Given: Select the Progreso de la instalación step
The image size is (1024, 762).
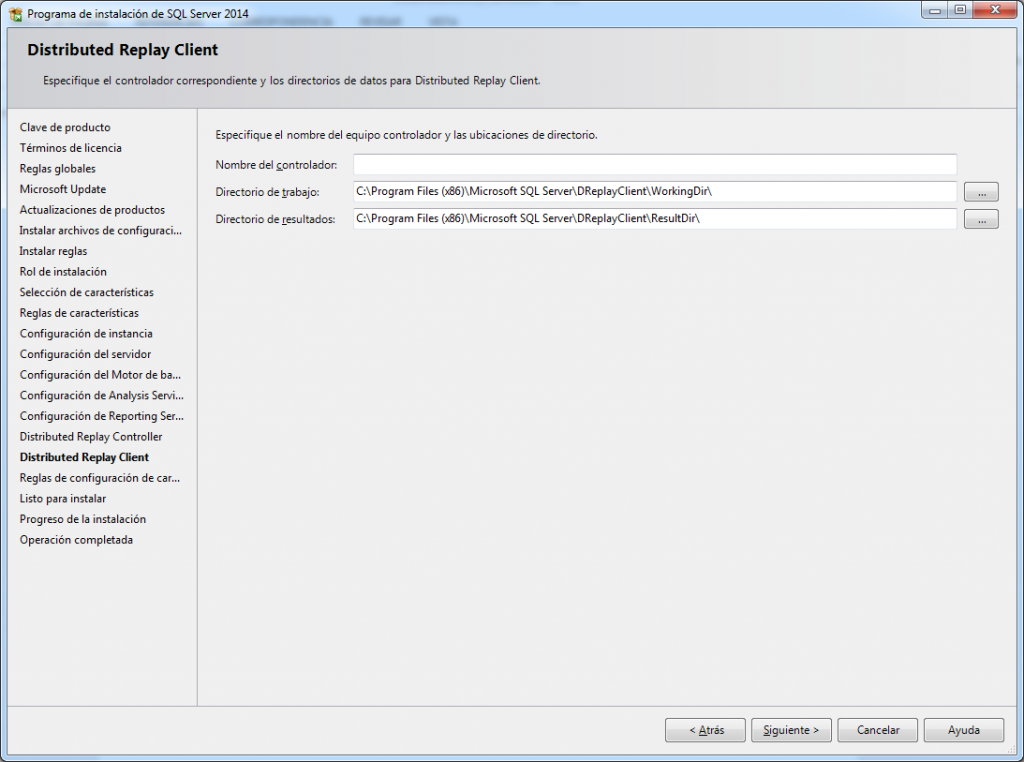Looking at the screenshot, I should pyautogui.click(x=82, y=519).
